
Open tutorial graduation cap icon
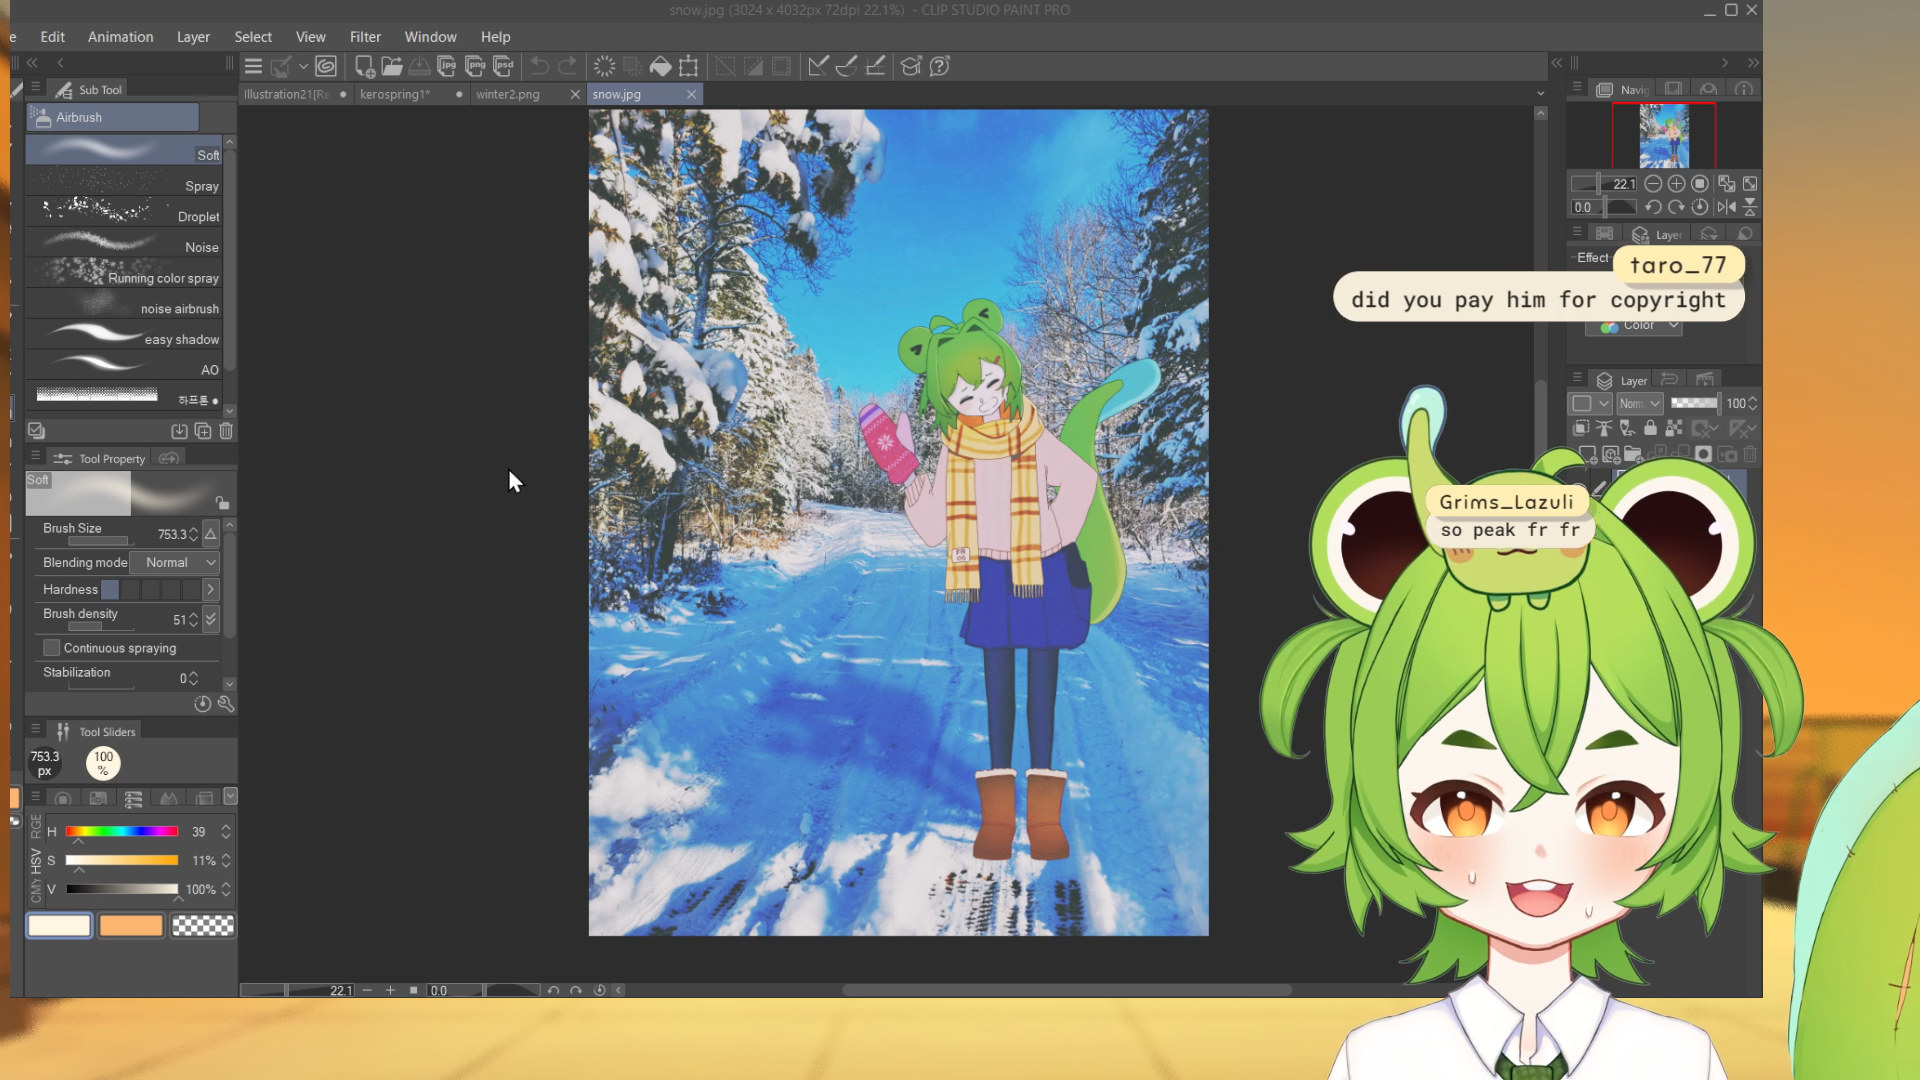coord(911,66)
